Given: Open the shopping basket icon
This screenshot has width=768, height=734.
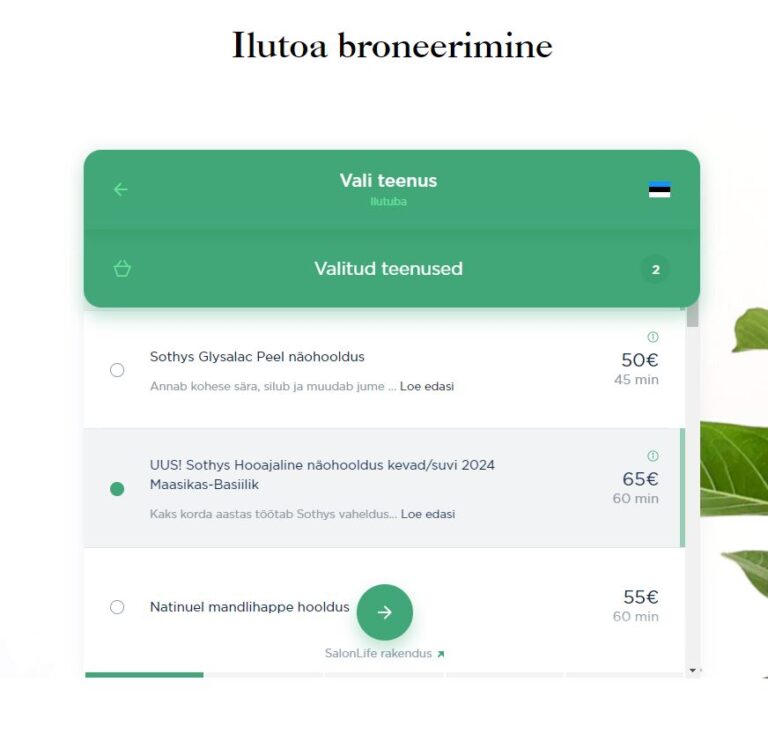Looking at the screenshot, I should pyautogui.click(x=122, y=268).
